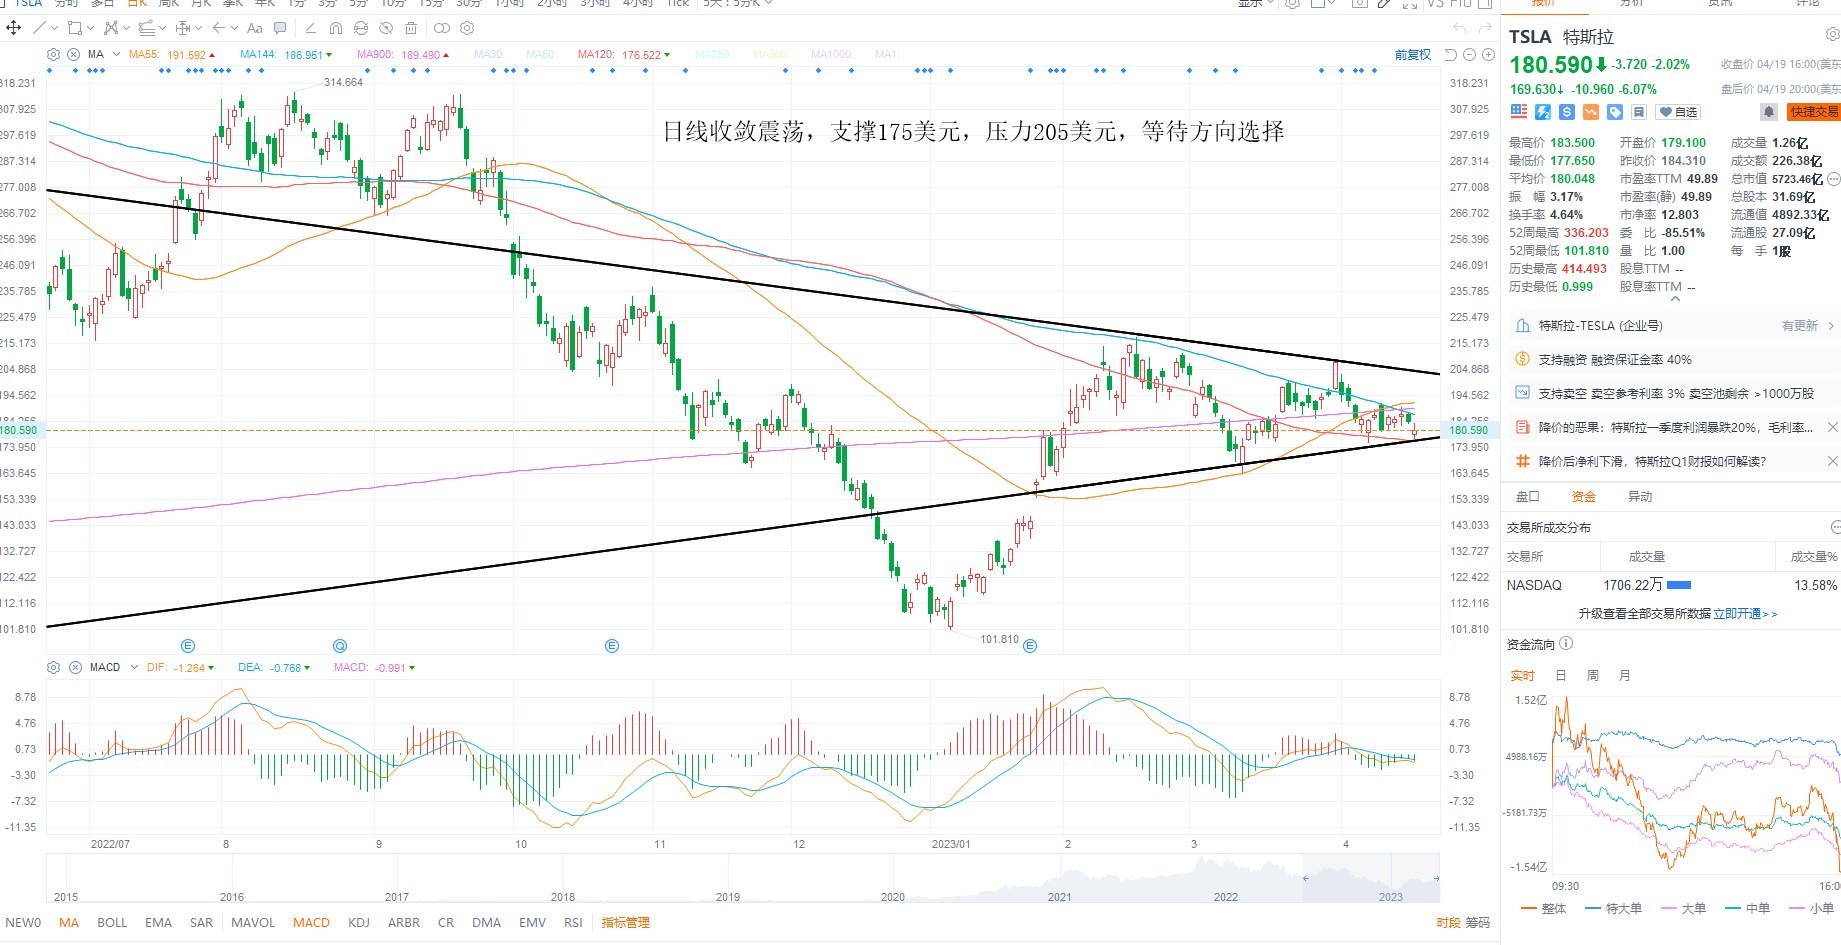Click the MA55 orange indicator value
This screenshot has width=1841, height=945.
172,55
